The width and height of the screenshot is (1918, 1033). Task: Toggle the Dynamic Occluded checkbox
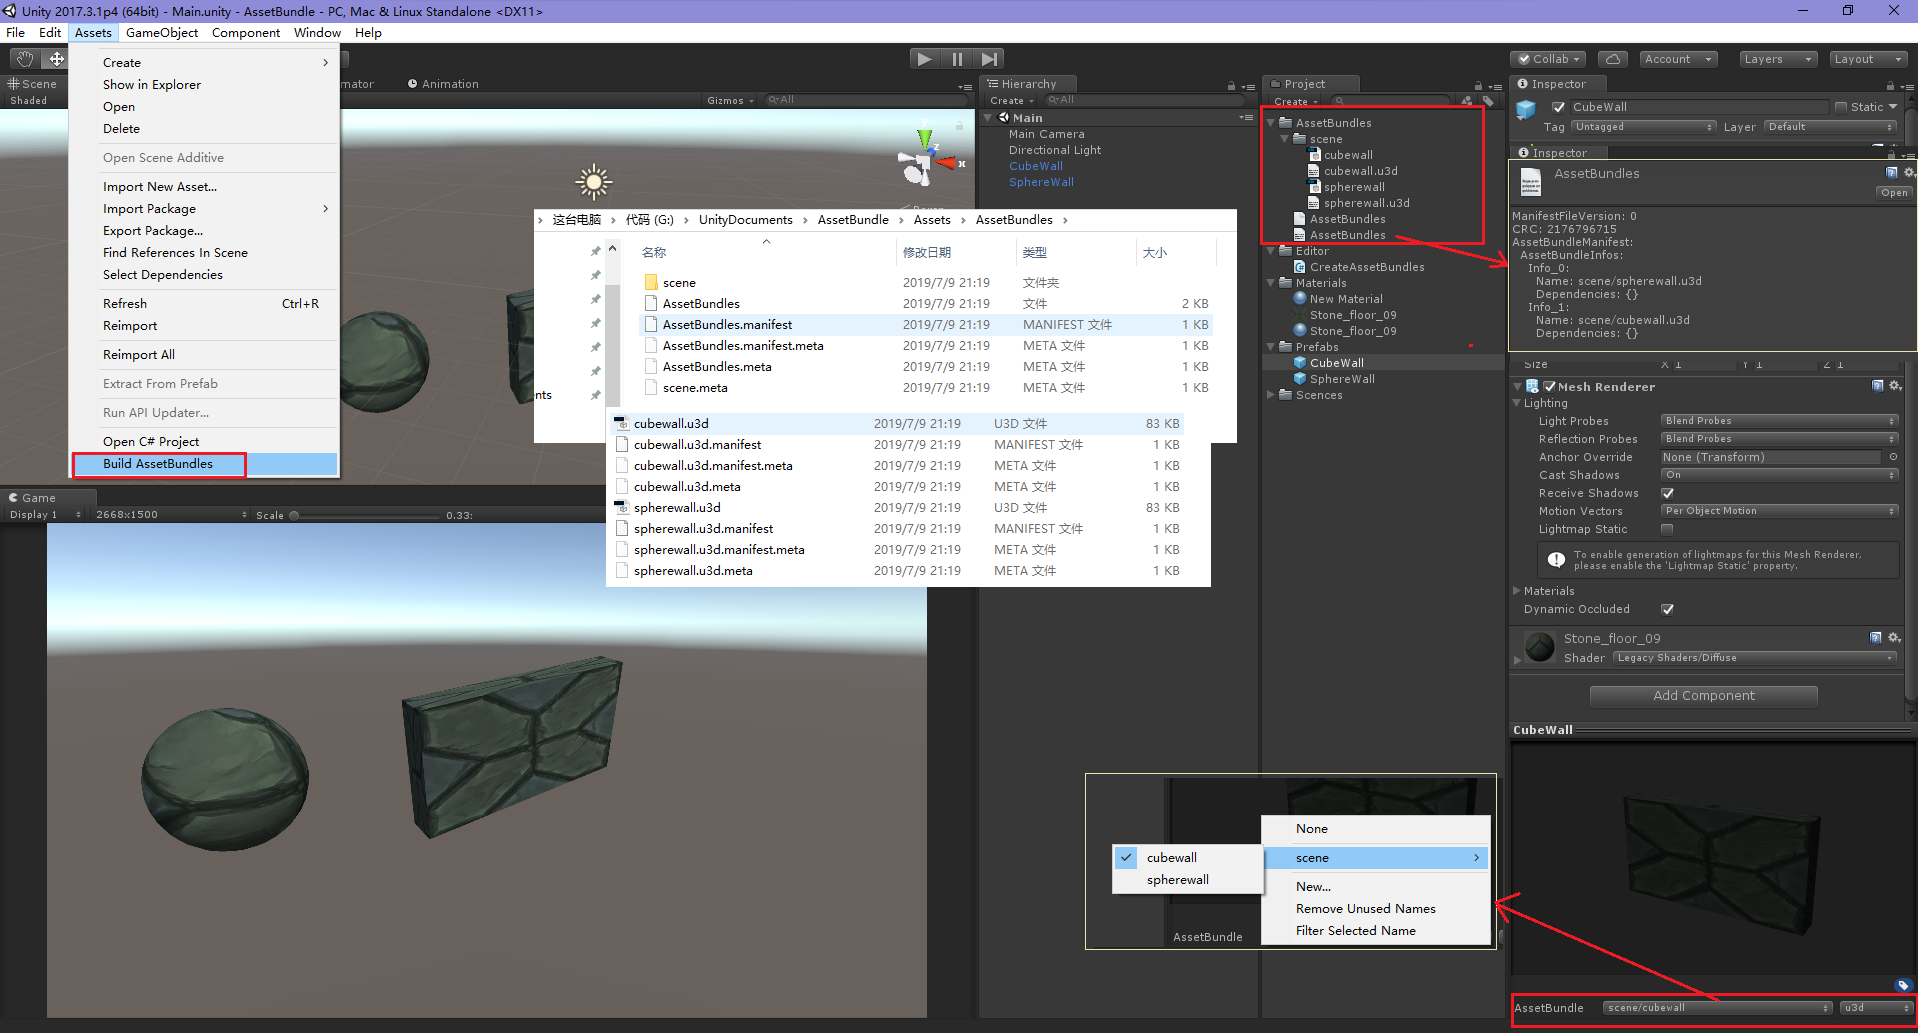pos(1667,609)
